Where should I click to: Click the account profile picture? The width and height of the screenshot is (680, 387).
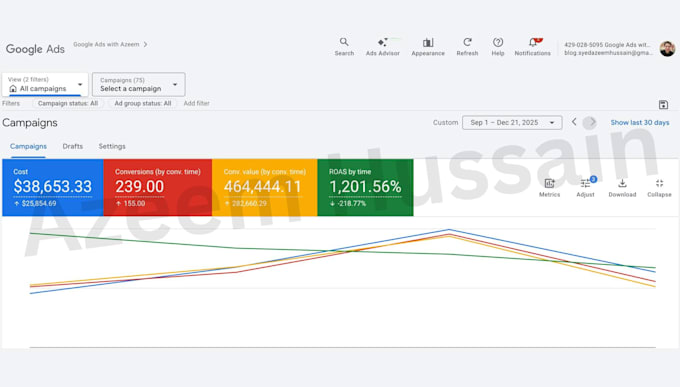click(x=667, y=49)
